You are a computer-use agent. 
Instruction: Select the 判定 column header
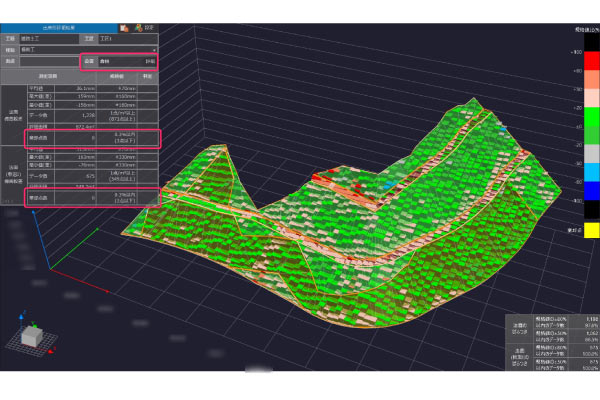click(x=147, y=75)
